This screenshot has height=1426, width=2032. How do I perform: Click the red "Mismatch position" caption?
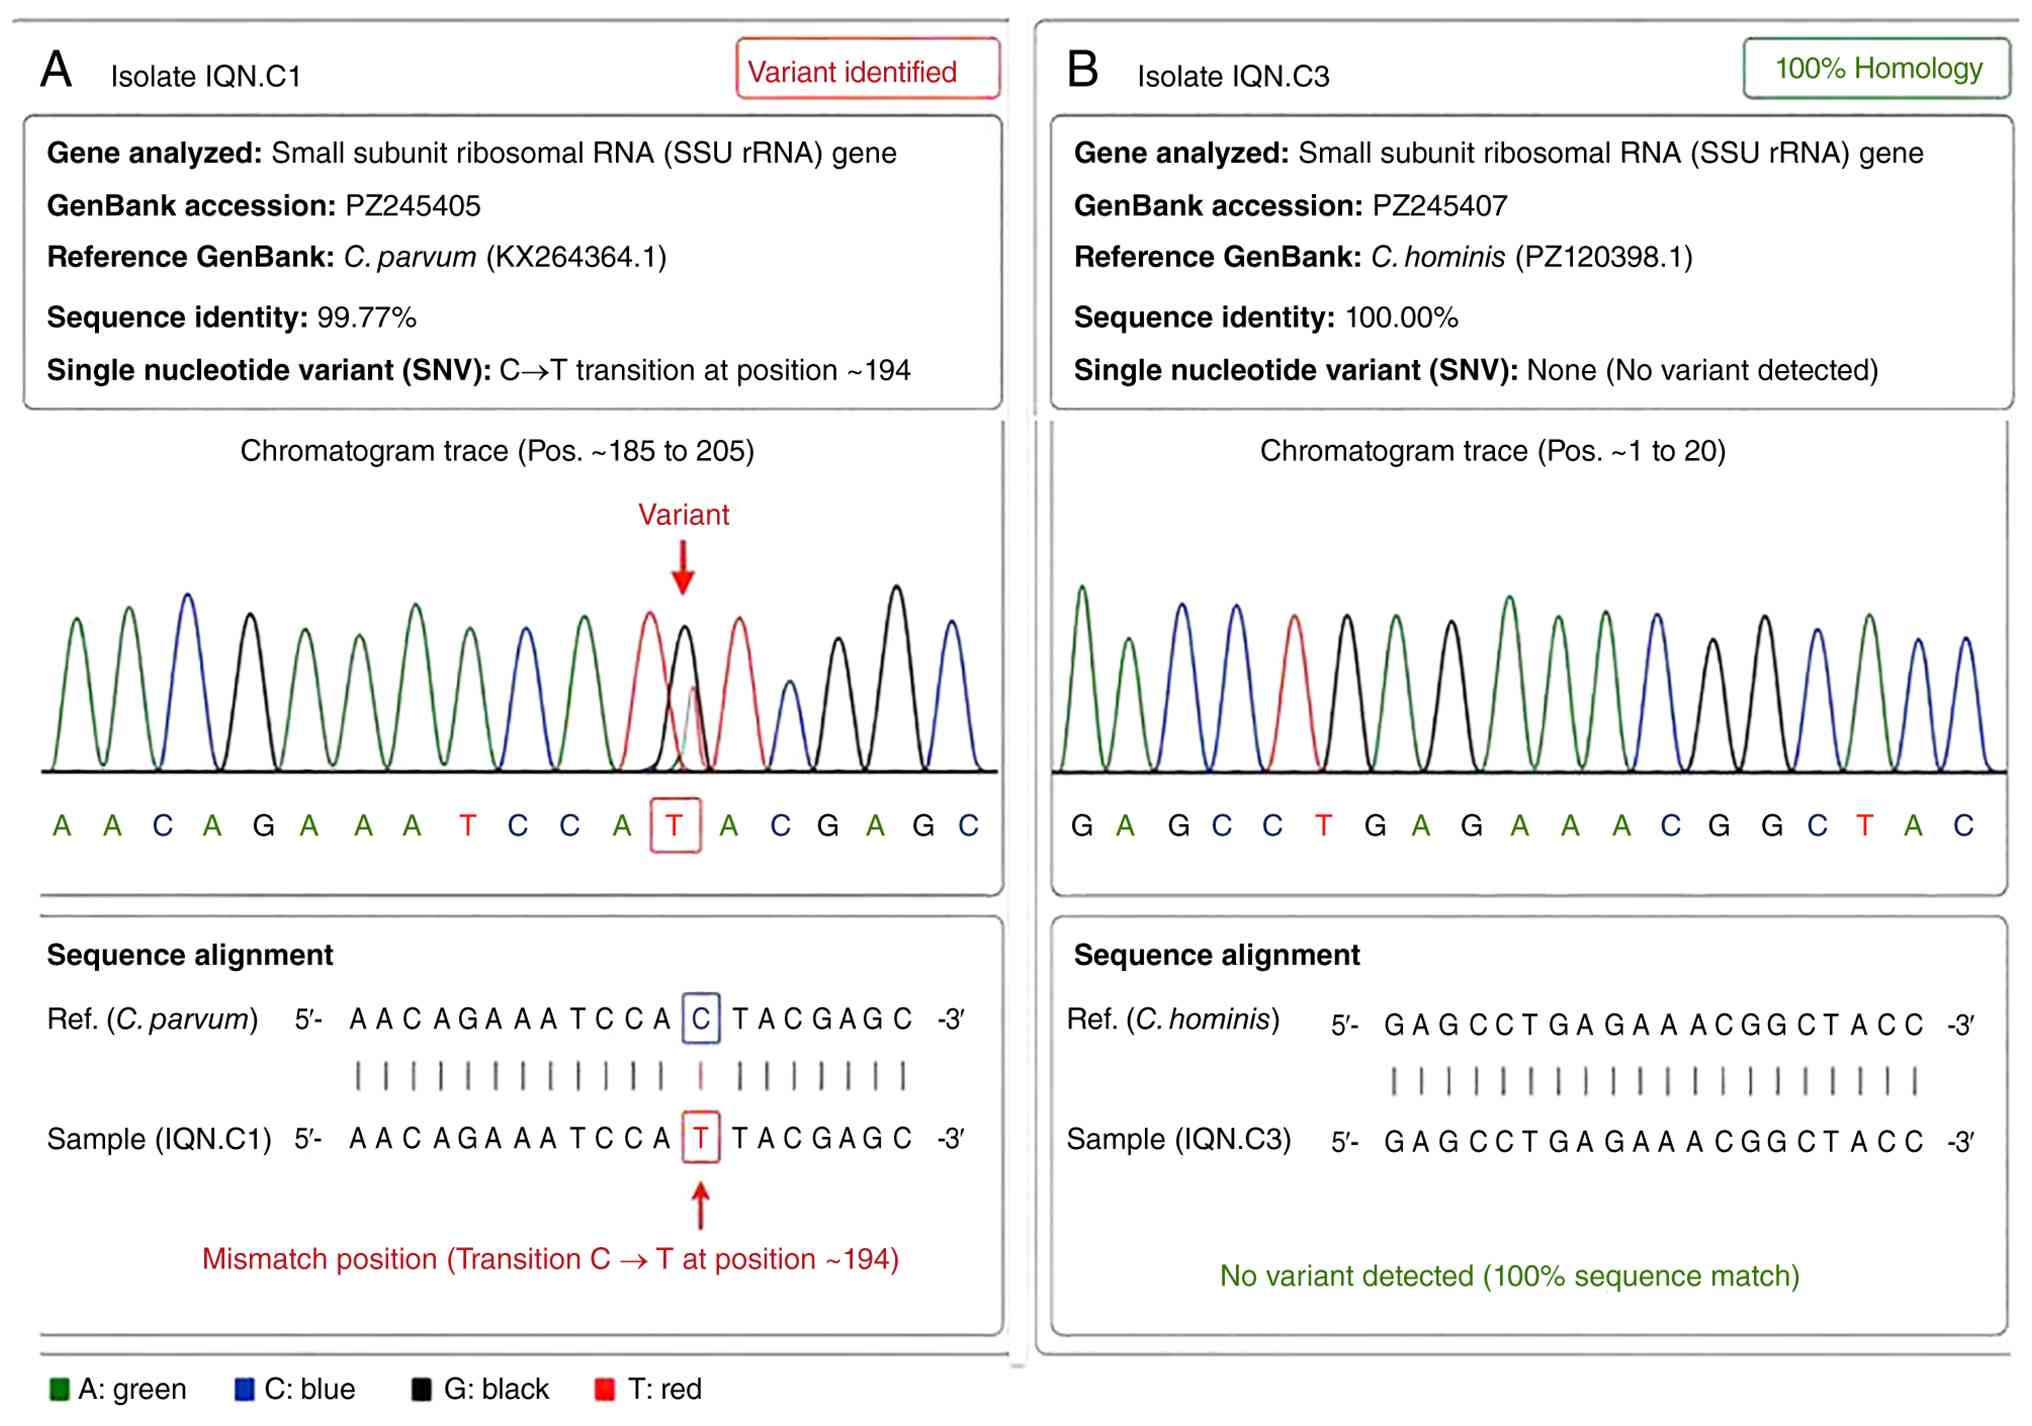[x=551, y=1259]
